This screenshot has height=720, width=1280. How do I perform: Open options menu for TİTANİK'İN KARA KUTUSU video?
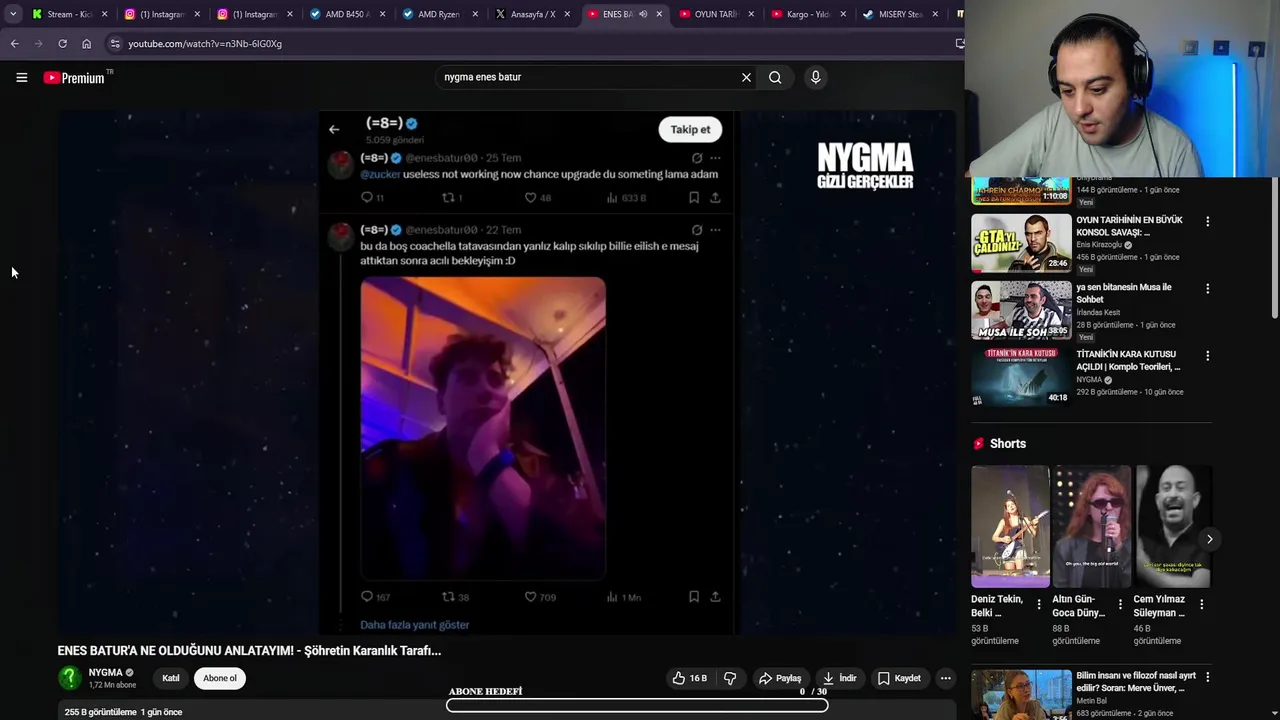coord(1207,355)
